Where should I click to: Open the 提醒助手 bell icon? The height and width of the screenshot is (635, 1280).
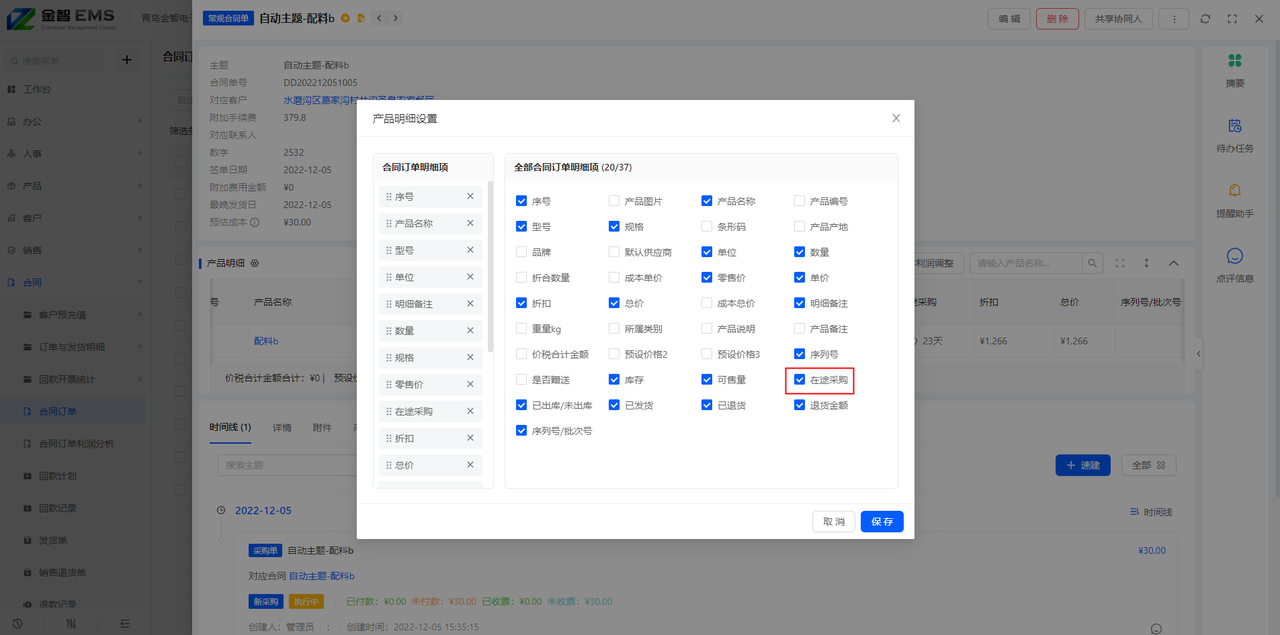coord(1235,191)
